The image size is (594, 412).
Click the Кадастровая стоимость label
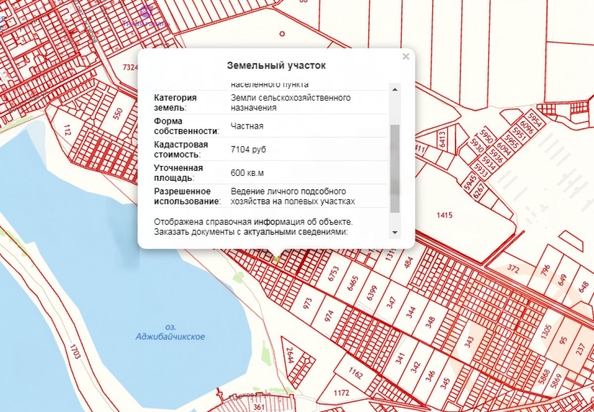pyautogui.click(x=181, y=150)
